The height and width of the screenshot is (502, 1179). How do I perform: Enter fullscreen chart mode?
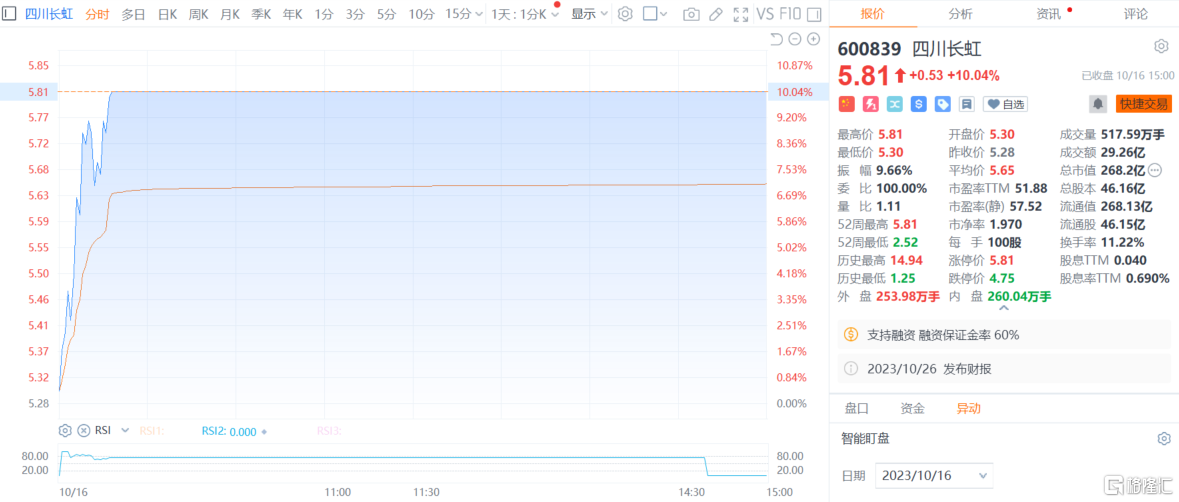[x=740, y=14]
